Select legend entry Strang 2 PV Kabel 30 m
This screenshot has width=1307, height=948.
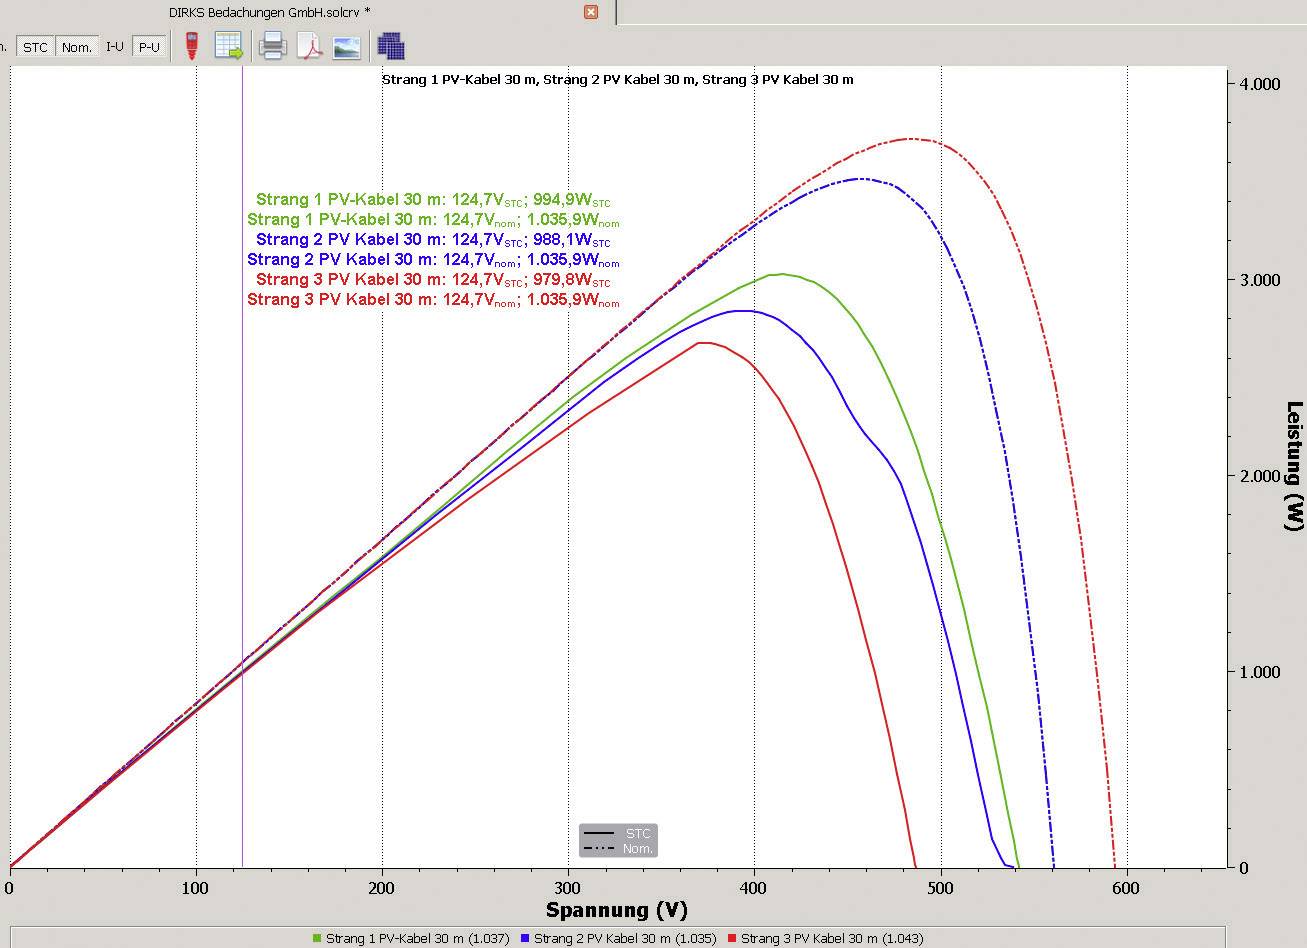pos(620,938)
